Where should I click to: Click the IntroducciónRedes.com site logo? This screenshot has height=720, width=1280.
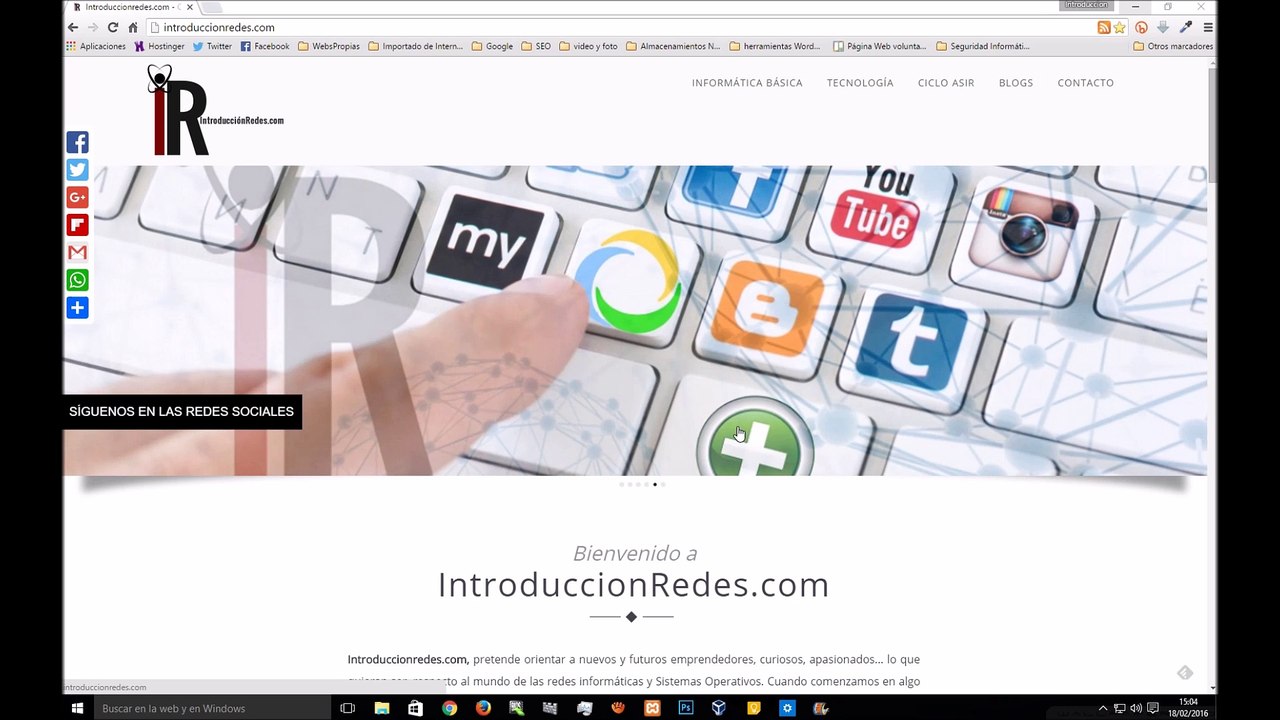215,110
